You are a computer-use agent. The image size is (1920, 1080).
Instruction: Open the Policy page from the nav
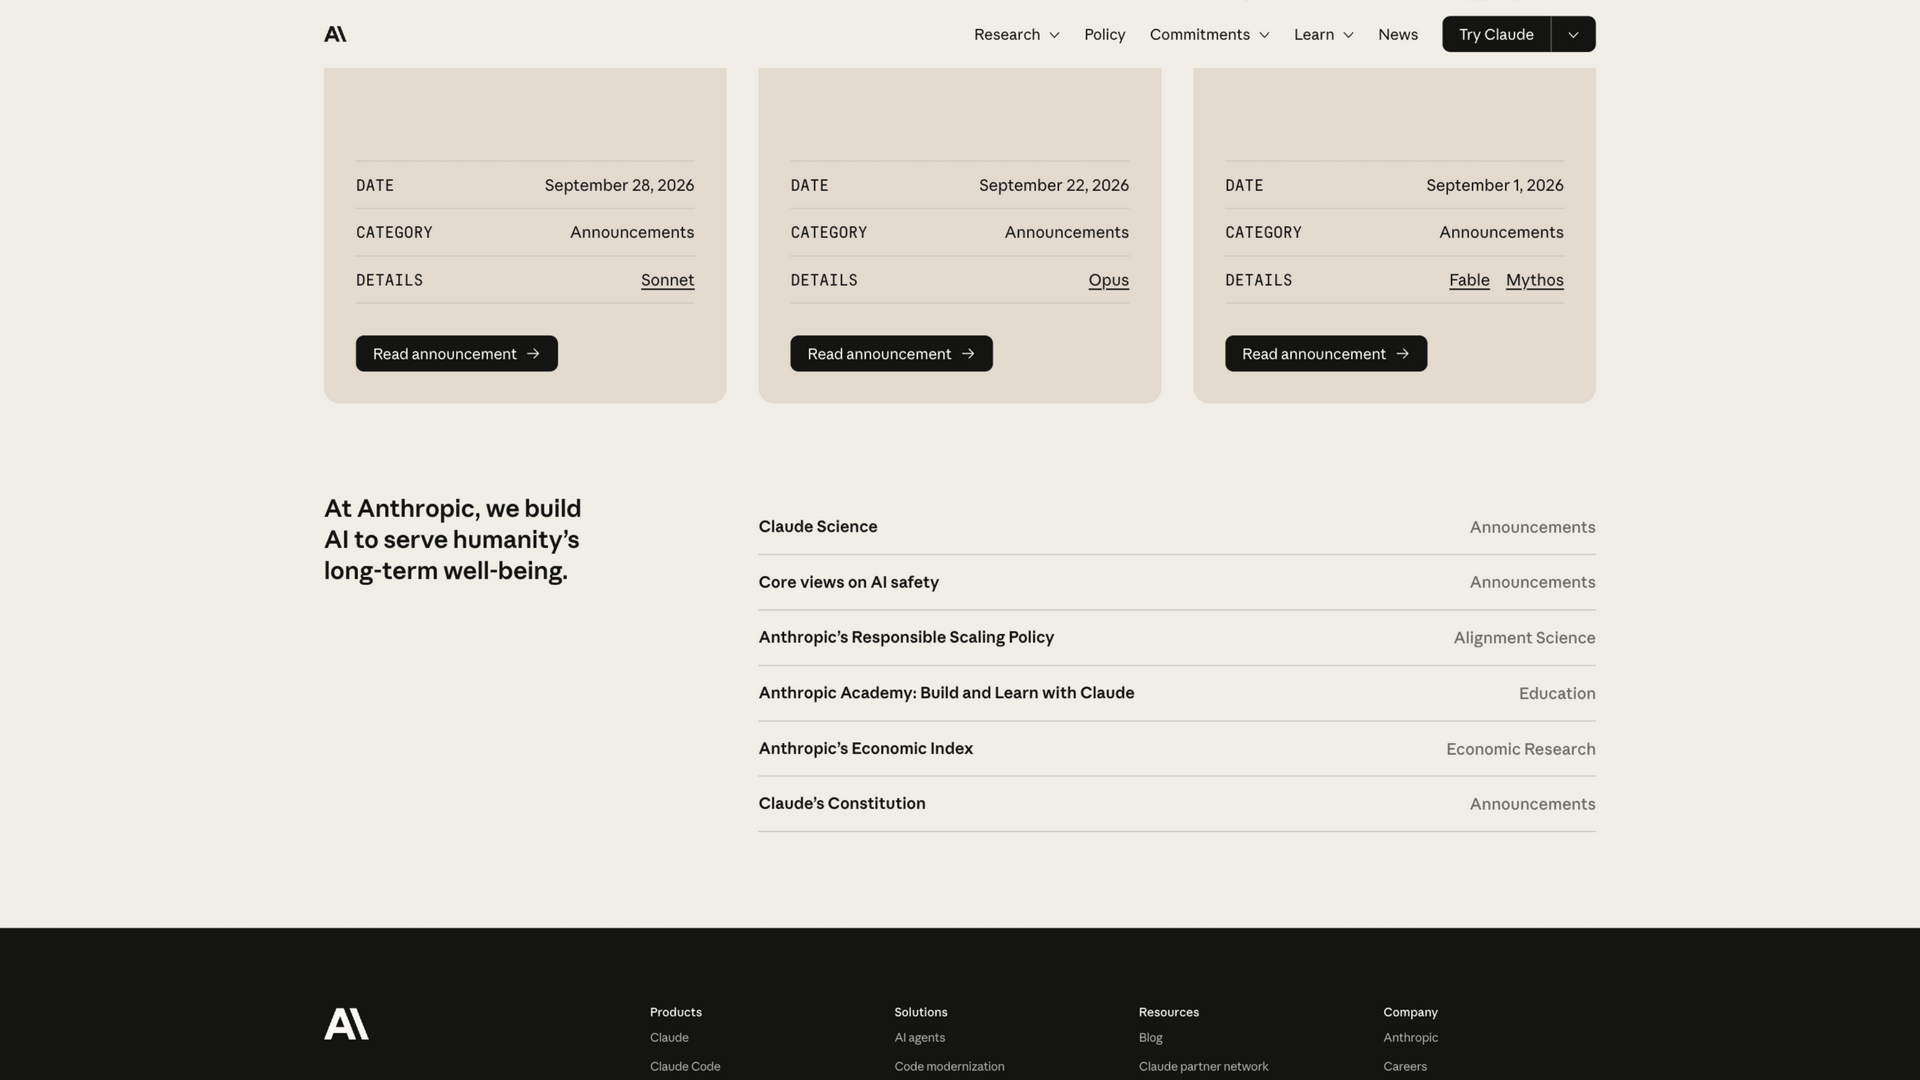1104,34
